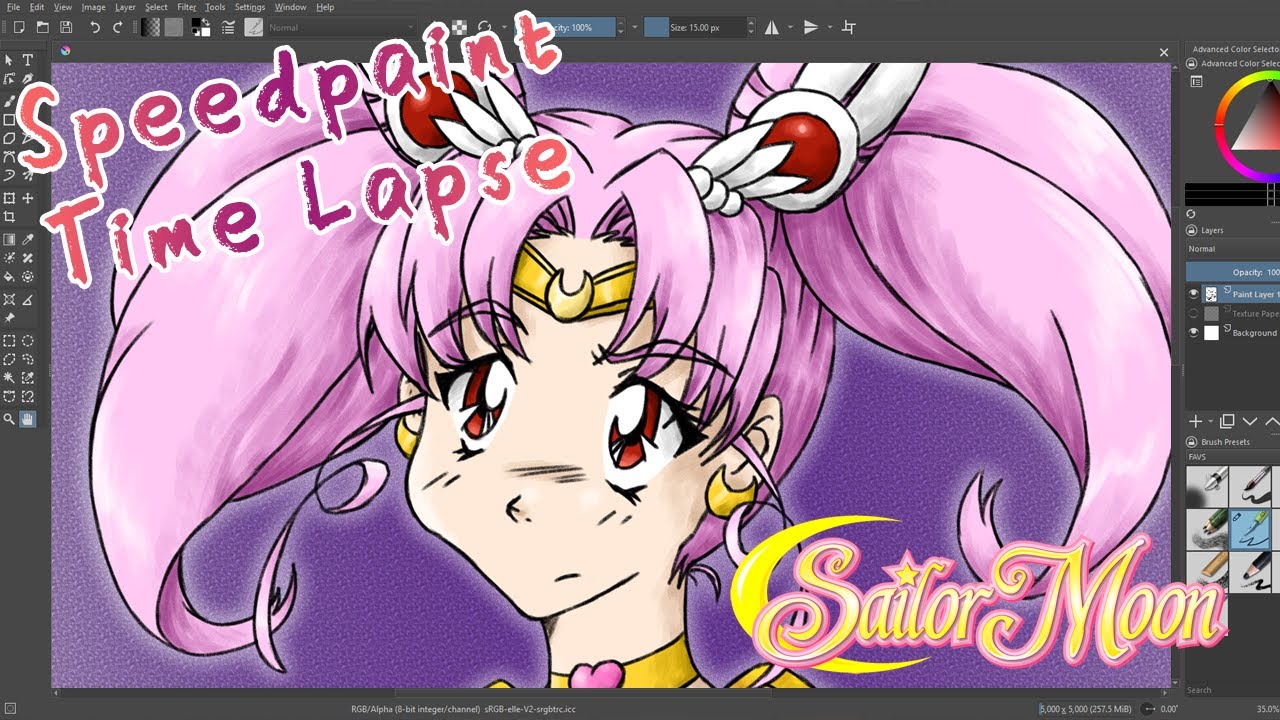Image resolution: width=1280 pixels, height=720 pixels.
Task: Select the Rectangular Selection tool
Action: tap(9, 340)
